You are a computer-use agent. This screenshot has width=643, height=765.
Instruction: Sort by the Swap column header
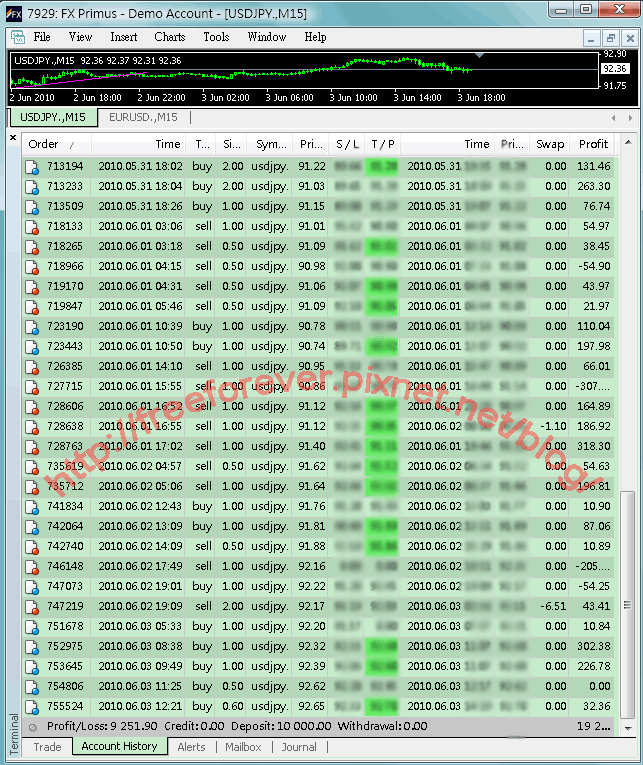(550, 144)
